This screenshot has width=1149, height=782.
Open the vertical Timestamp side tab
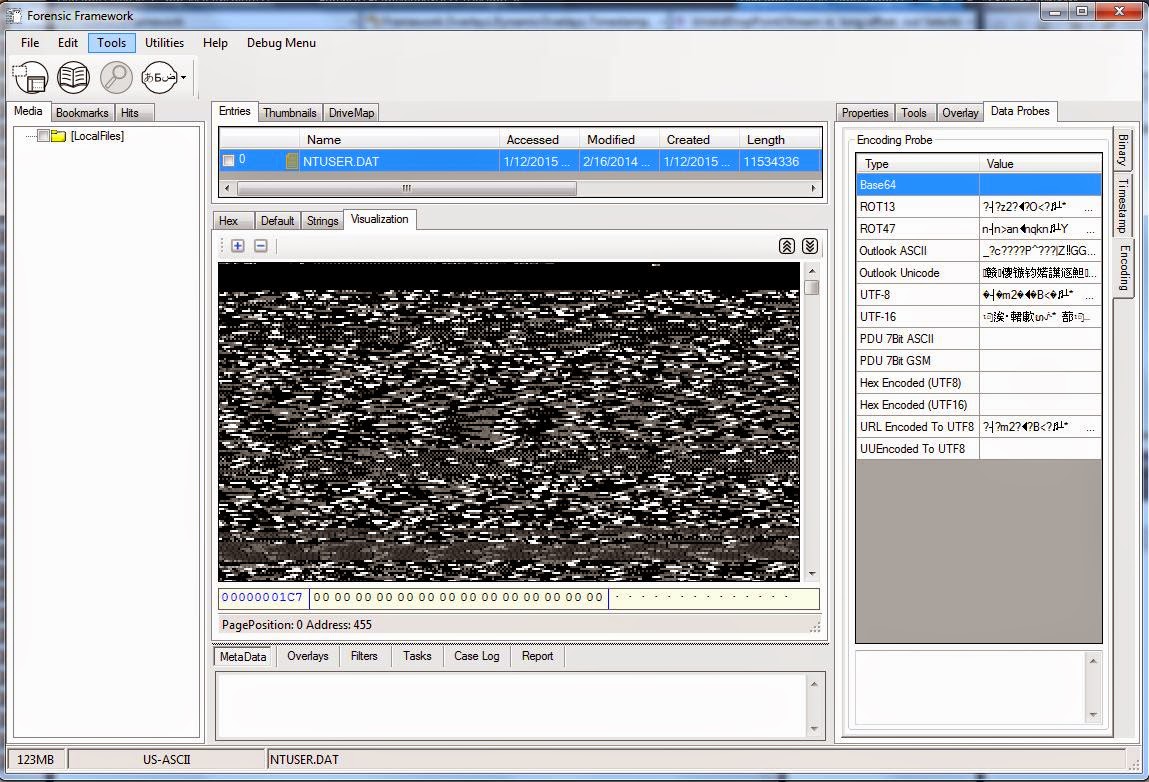(1122, 206)
